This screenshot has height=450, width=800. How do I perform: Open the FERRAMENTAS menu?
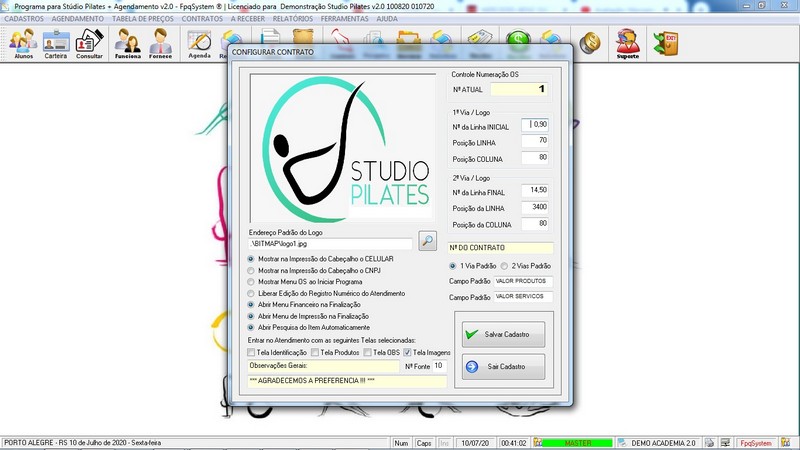tap(344, 19)
